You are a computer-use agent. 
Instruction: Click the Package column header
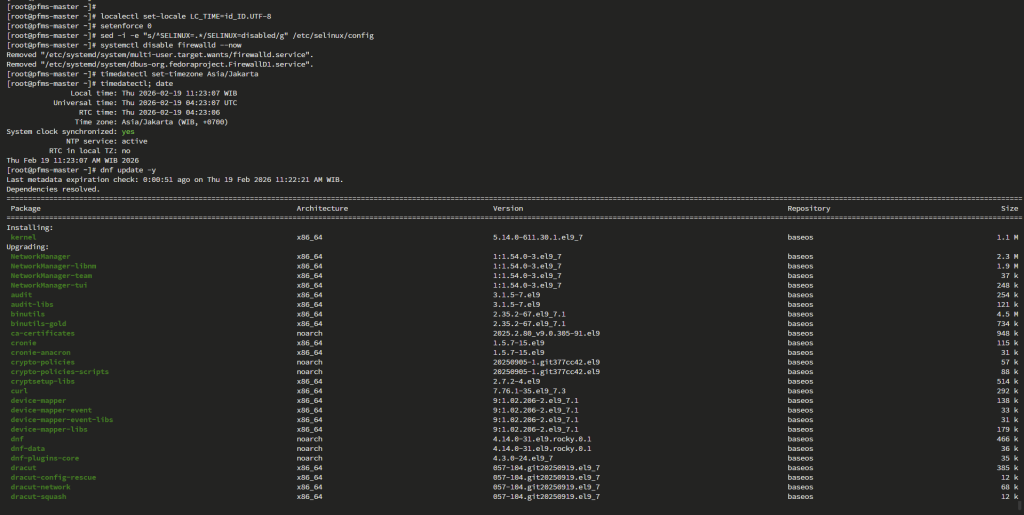25,208
